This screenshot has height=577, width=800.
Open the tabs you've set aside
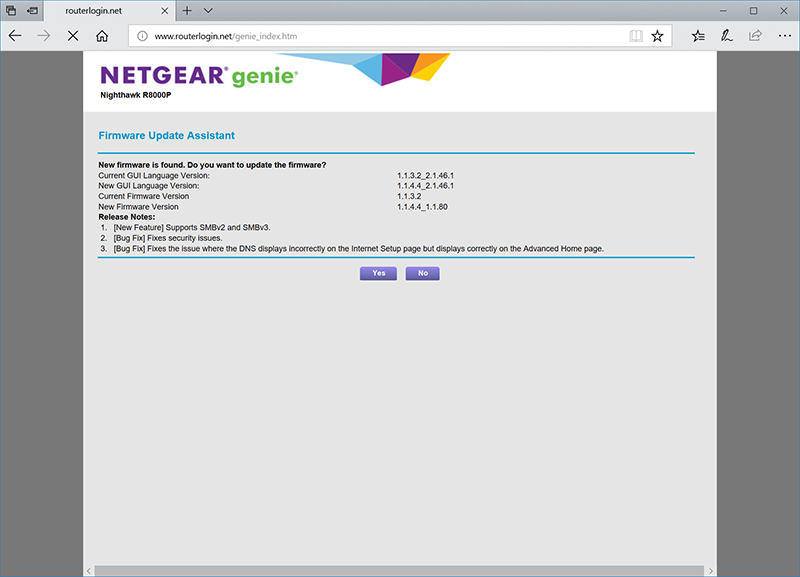[11, 10]
